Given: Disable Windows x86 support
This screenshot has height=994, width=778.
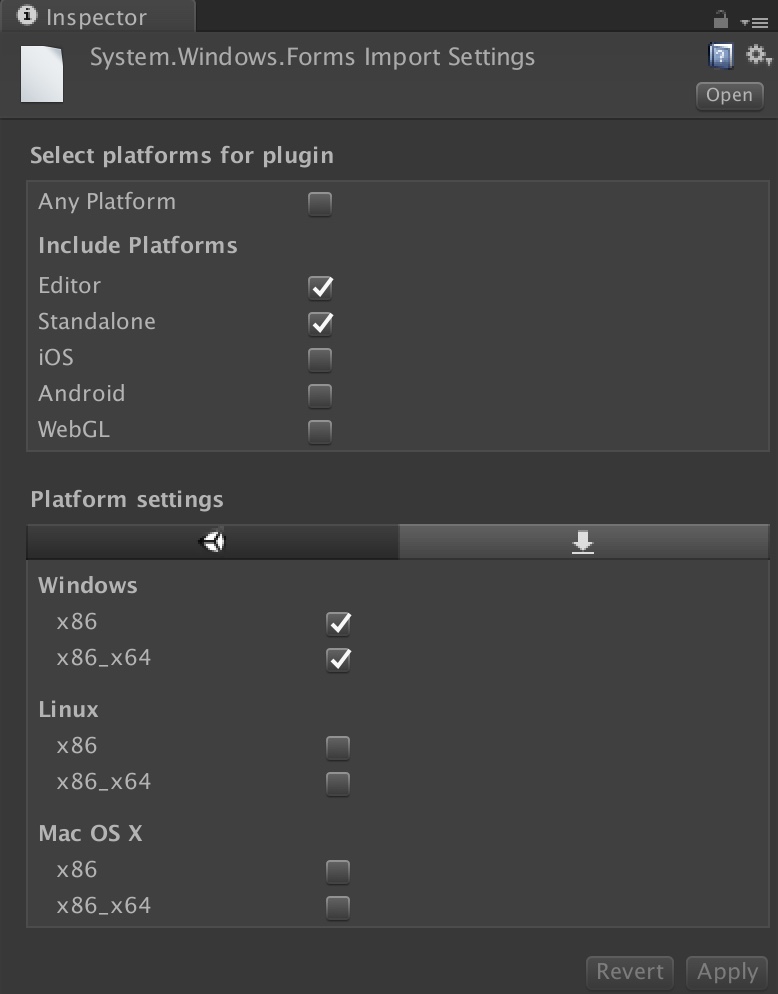Looking at the screenshot, I should point(338,622).
